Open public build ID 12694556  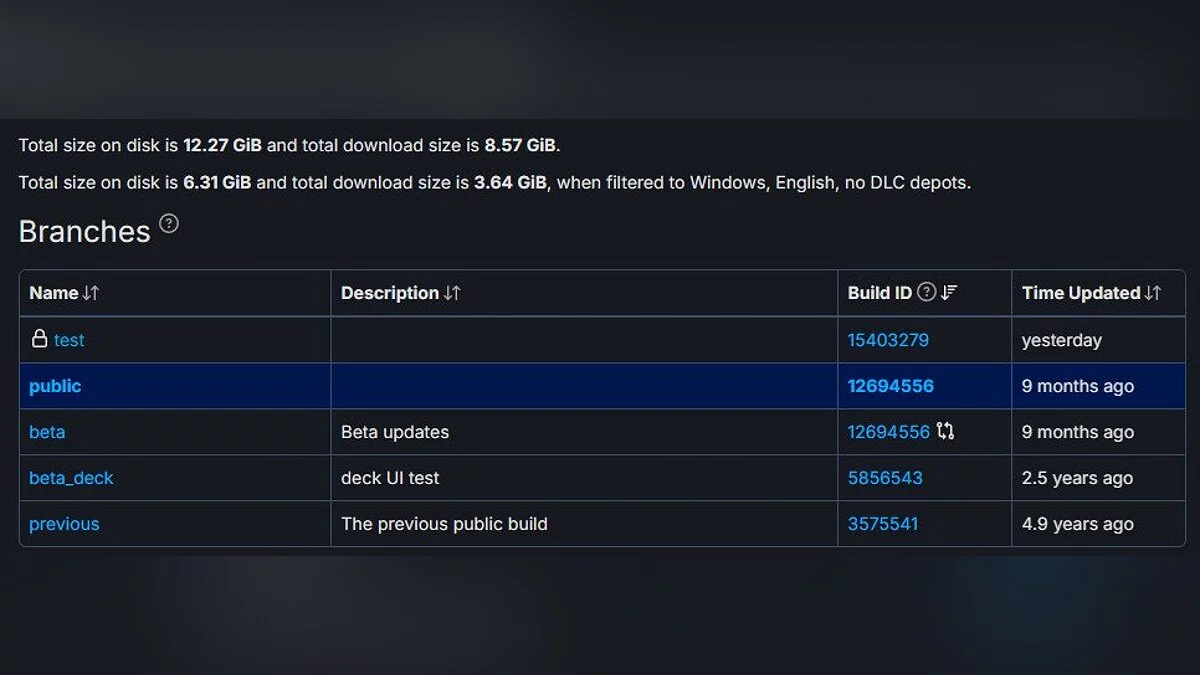890,386
